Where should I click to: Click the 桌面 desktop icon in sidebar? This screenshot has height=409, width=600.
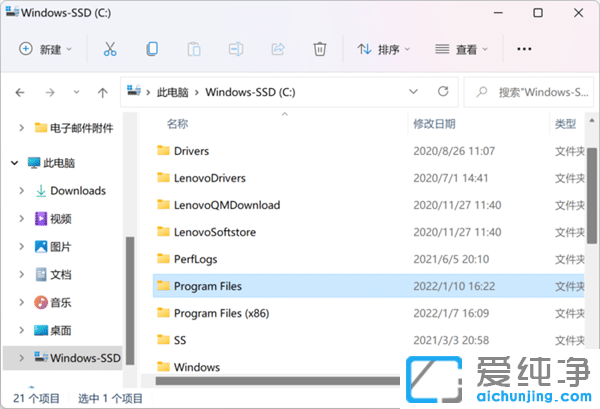tap(41, 330)
